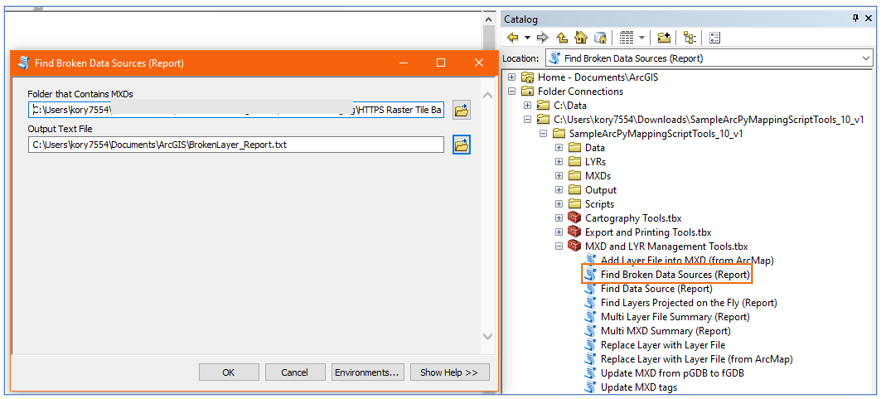Open view type dropdown arrow
The height and width of the screenshot is (399, 883).
(641, 38)
